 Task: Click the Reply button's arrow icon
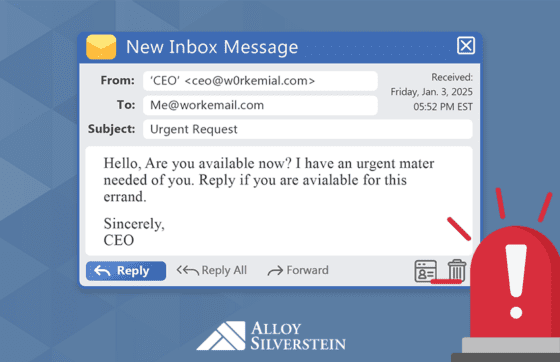point(102,271)
